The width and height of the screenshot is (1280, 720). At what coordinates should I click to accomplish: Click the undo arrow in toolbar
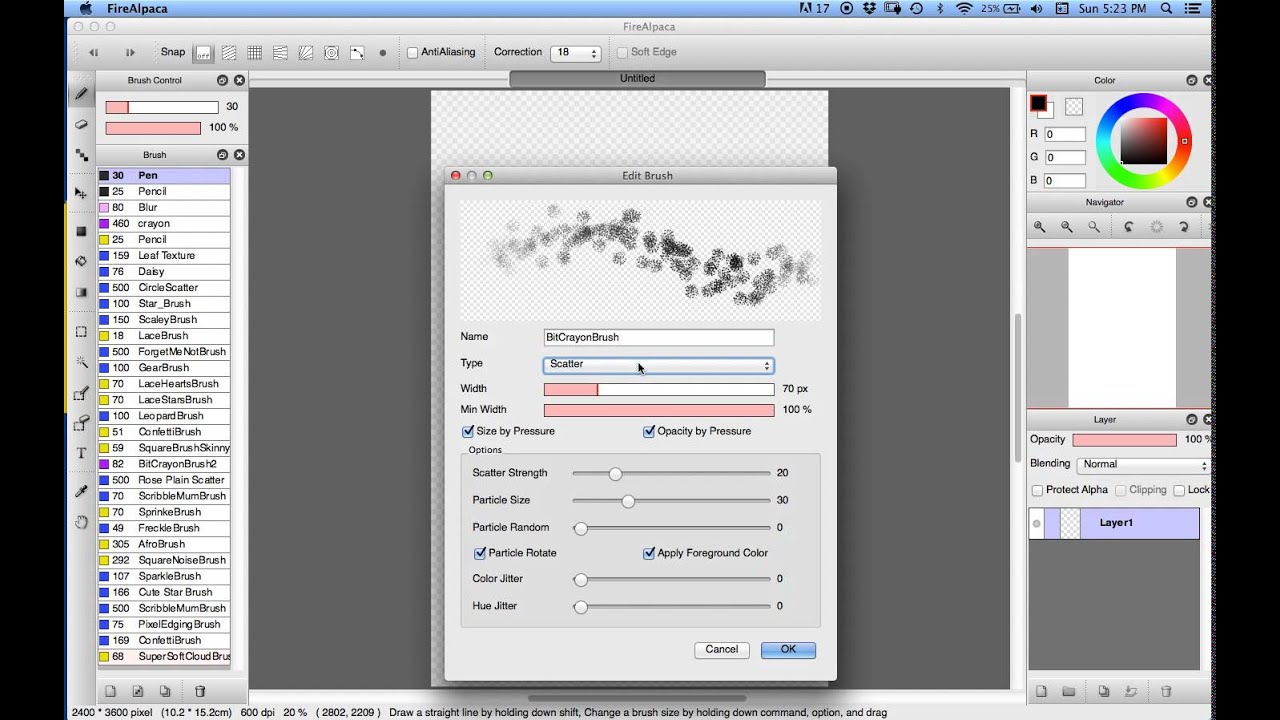coord(94,53)
